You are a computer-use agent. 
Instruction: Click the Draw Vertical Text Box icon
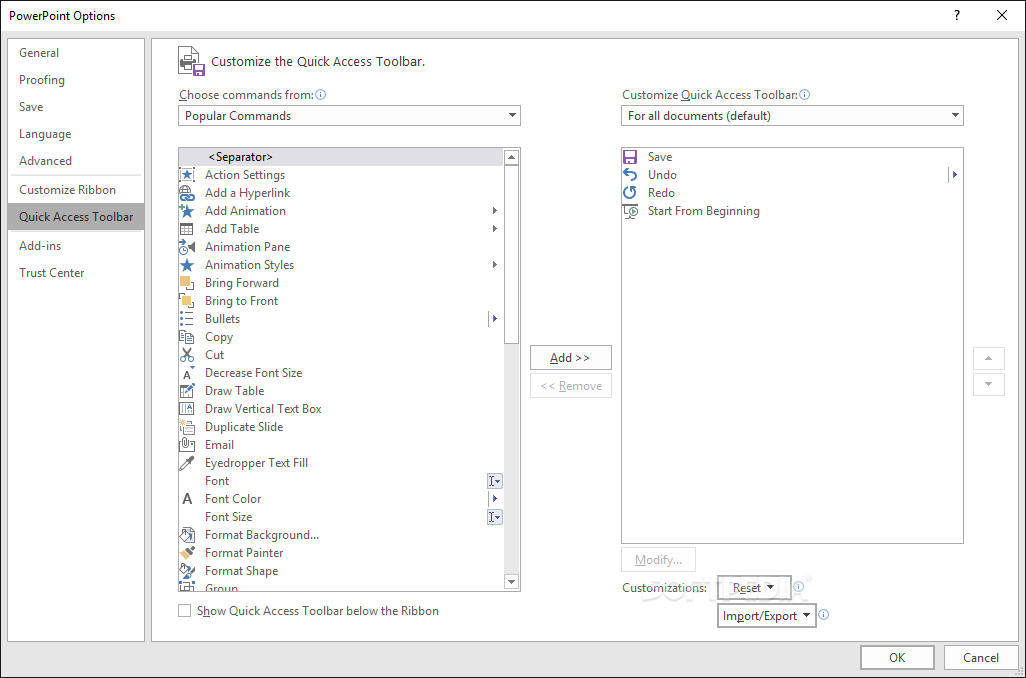pyautogui.click(x=187, y=409)
